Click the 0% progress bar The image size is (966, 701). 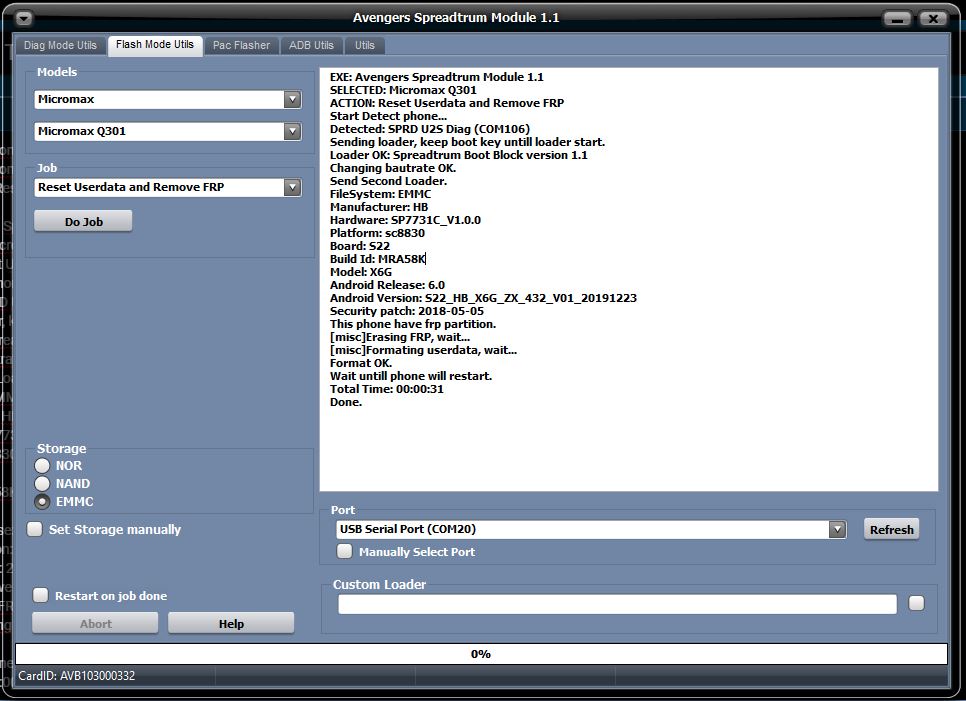point(481,654)
